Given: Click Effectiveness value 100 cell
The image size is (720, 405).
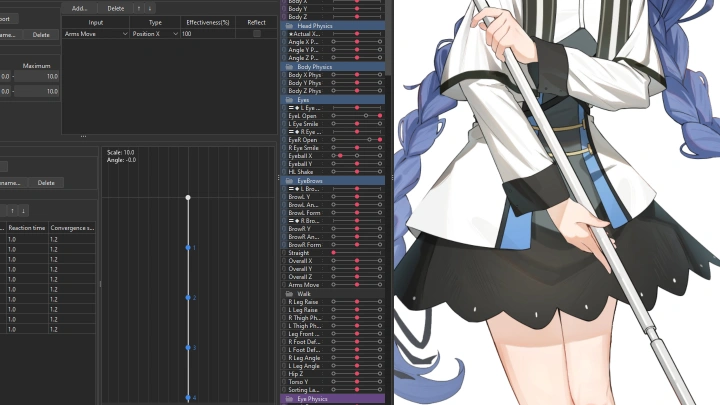Looking at the screenshot, I should tap(208, 34).
